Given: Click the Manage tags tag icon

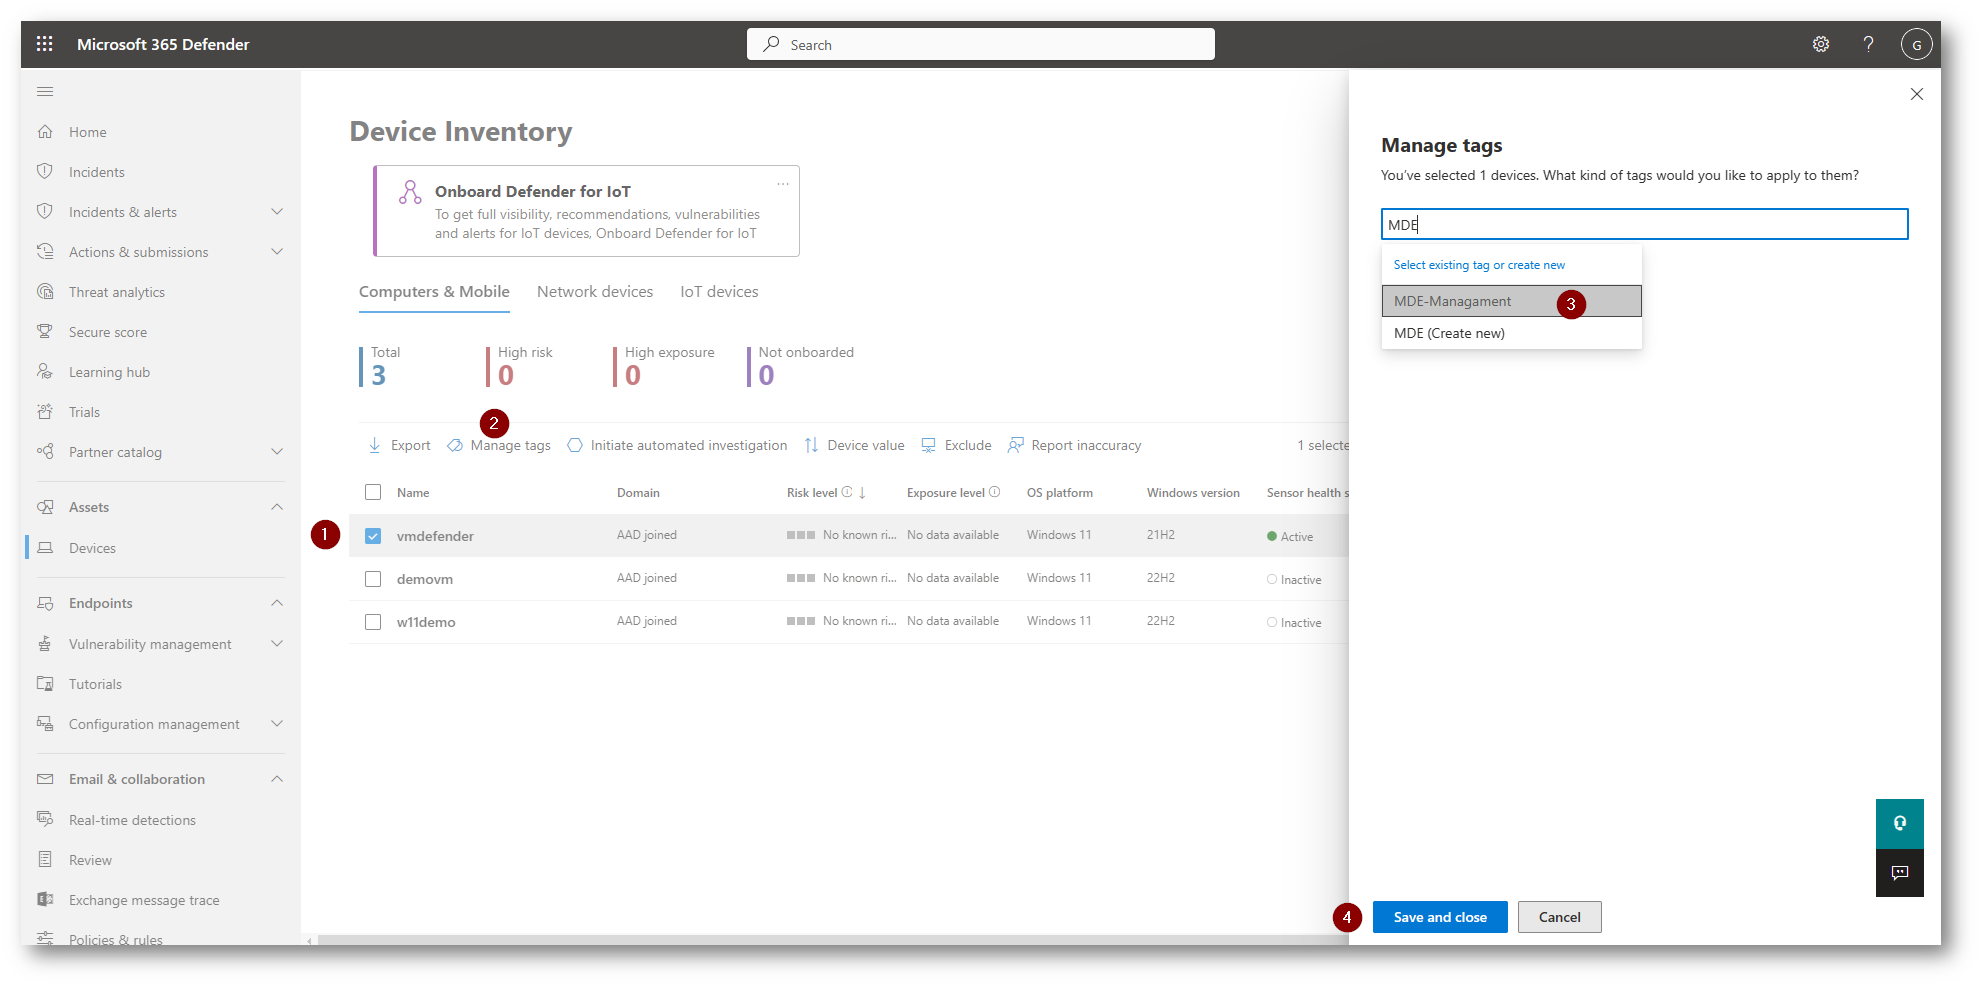Looking at the screenshot, I should click(455, 445).
